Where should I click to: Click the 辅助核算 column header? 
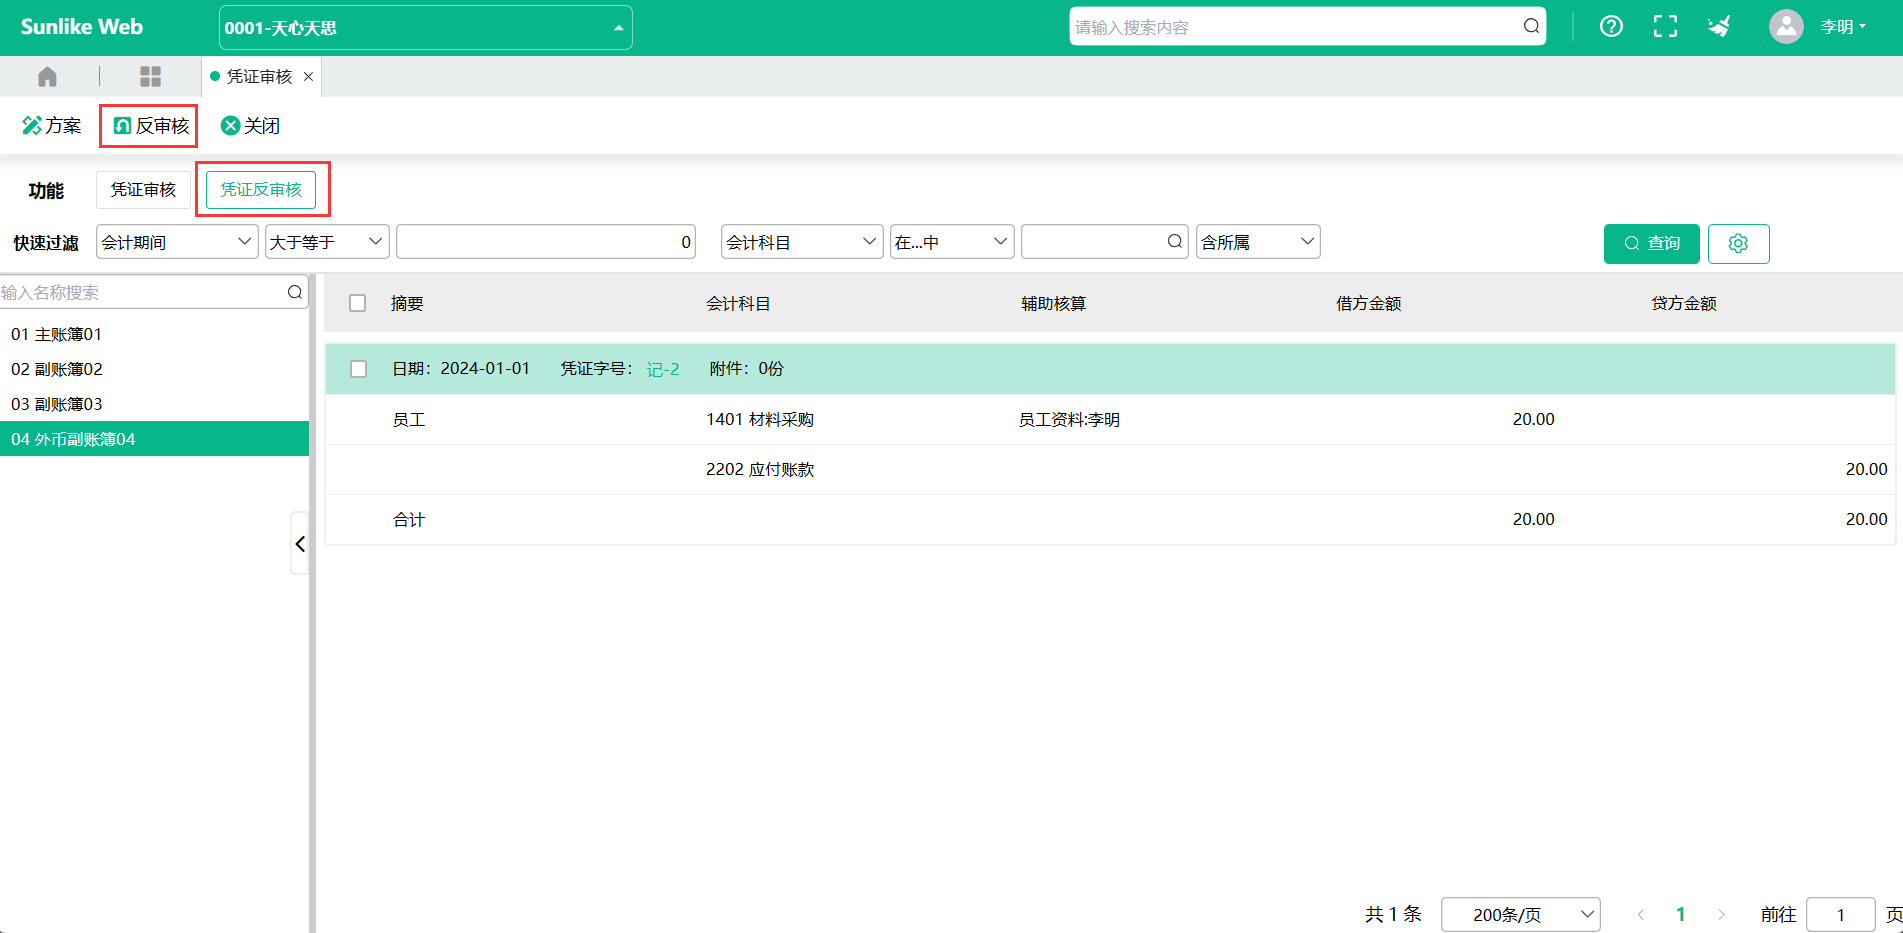pyautogui.click(x=1053, y=303)
